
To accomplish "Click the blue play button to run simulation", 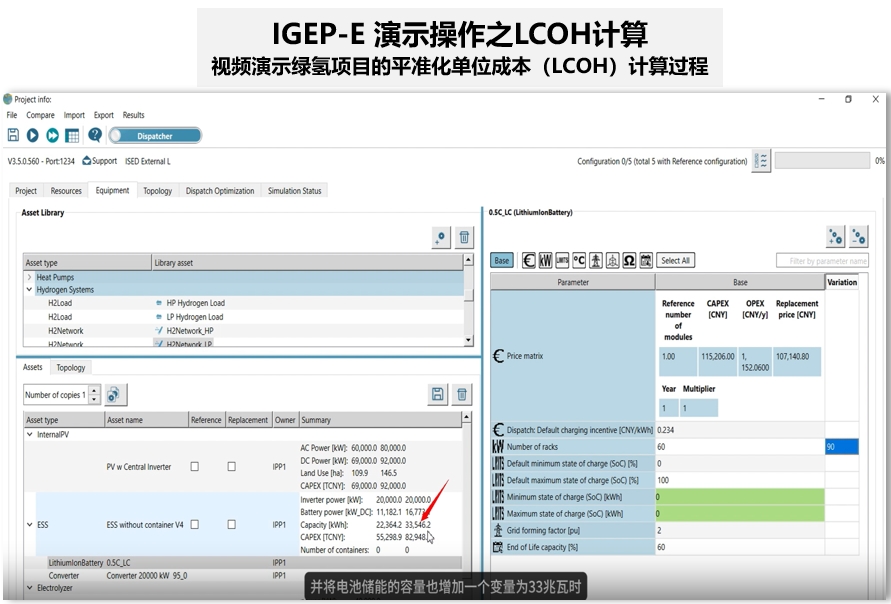I will pos(32,135).
